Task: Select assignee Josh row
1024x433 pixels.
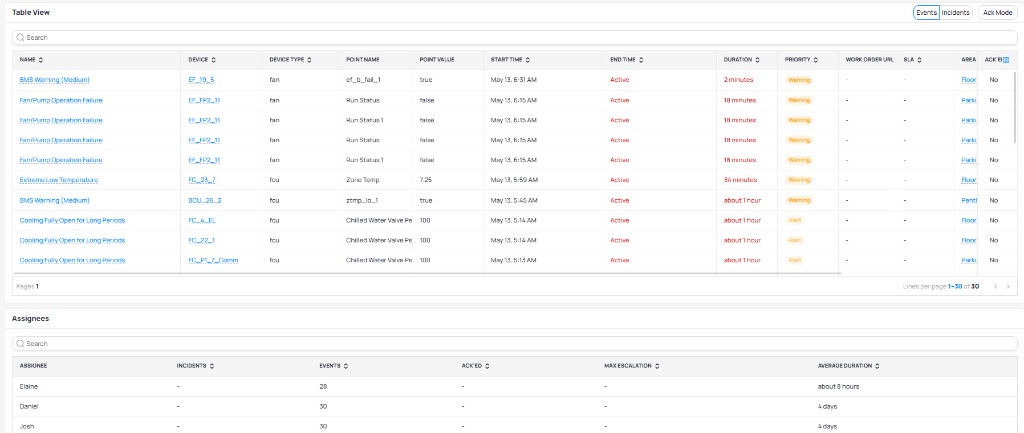Action: pyautogui.click(x=515, y=426)
